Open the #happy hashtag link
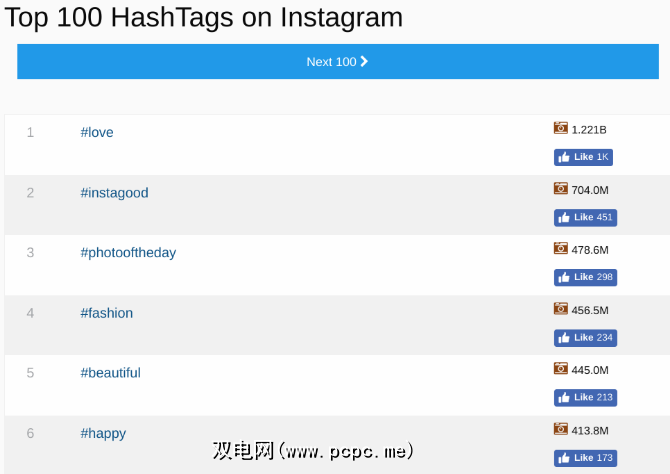 103,433
